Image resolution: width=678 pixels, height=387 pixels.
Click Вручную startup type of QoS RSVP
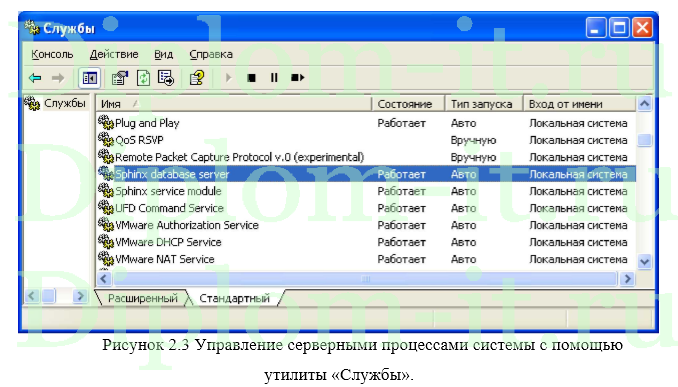tap(473, 140)
